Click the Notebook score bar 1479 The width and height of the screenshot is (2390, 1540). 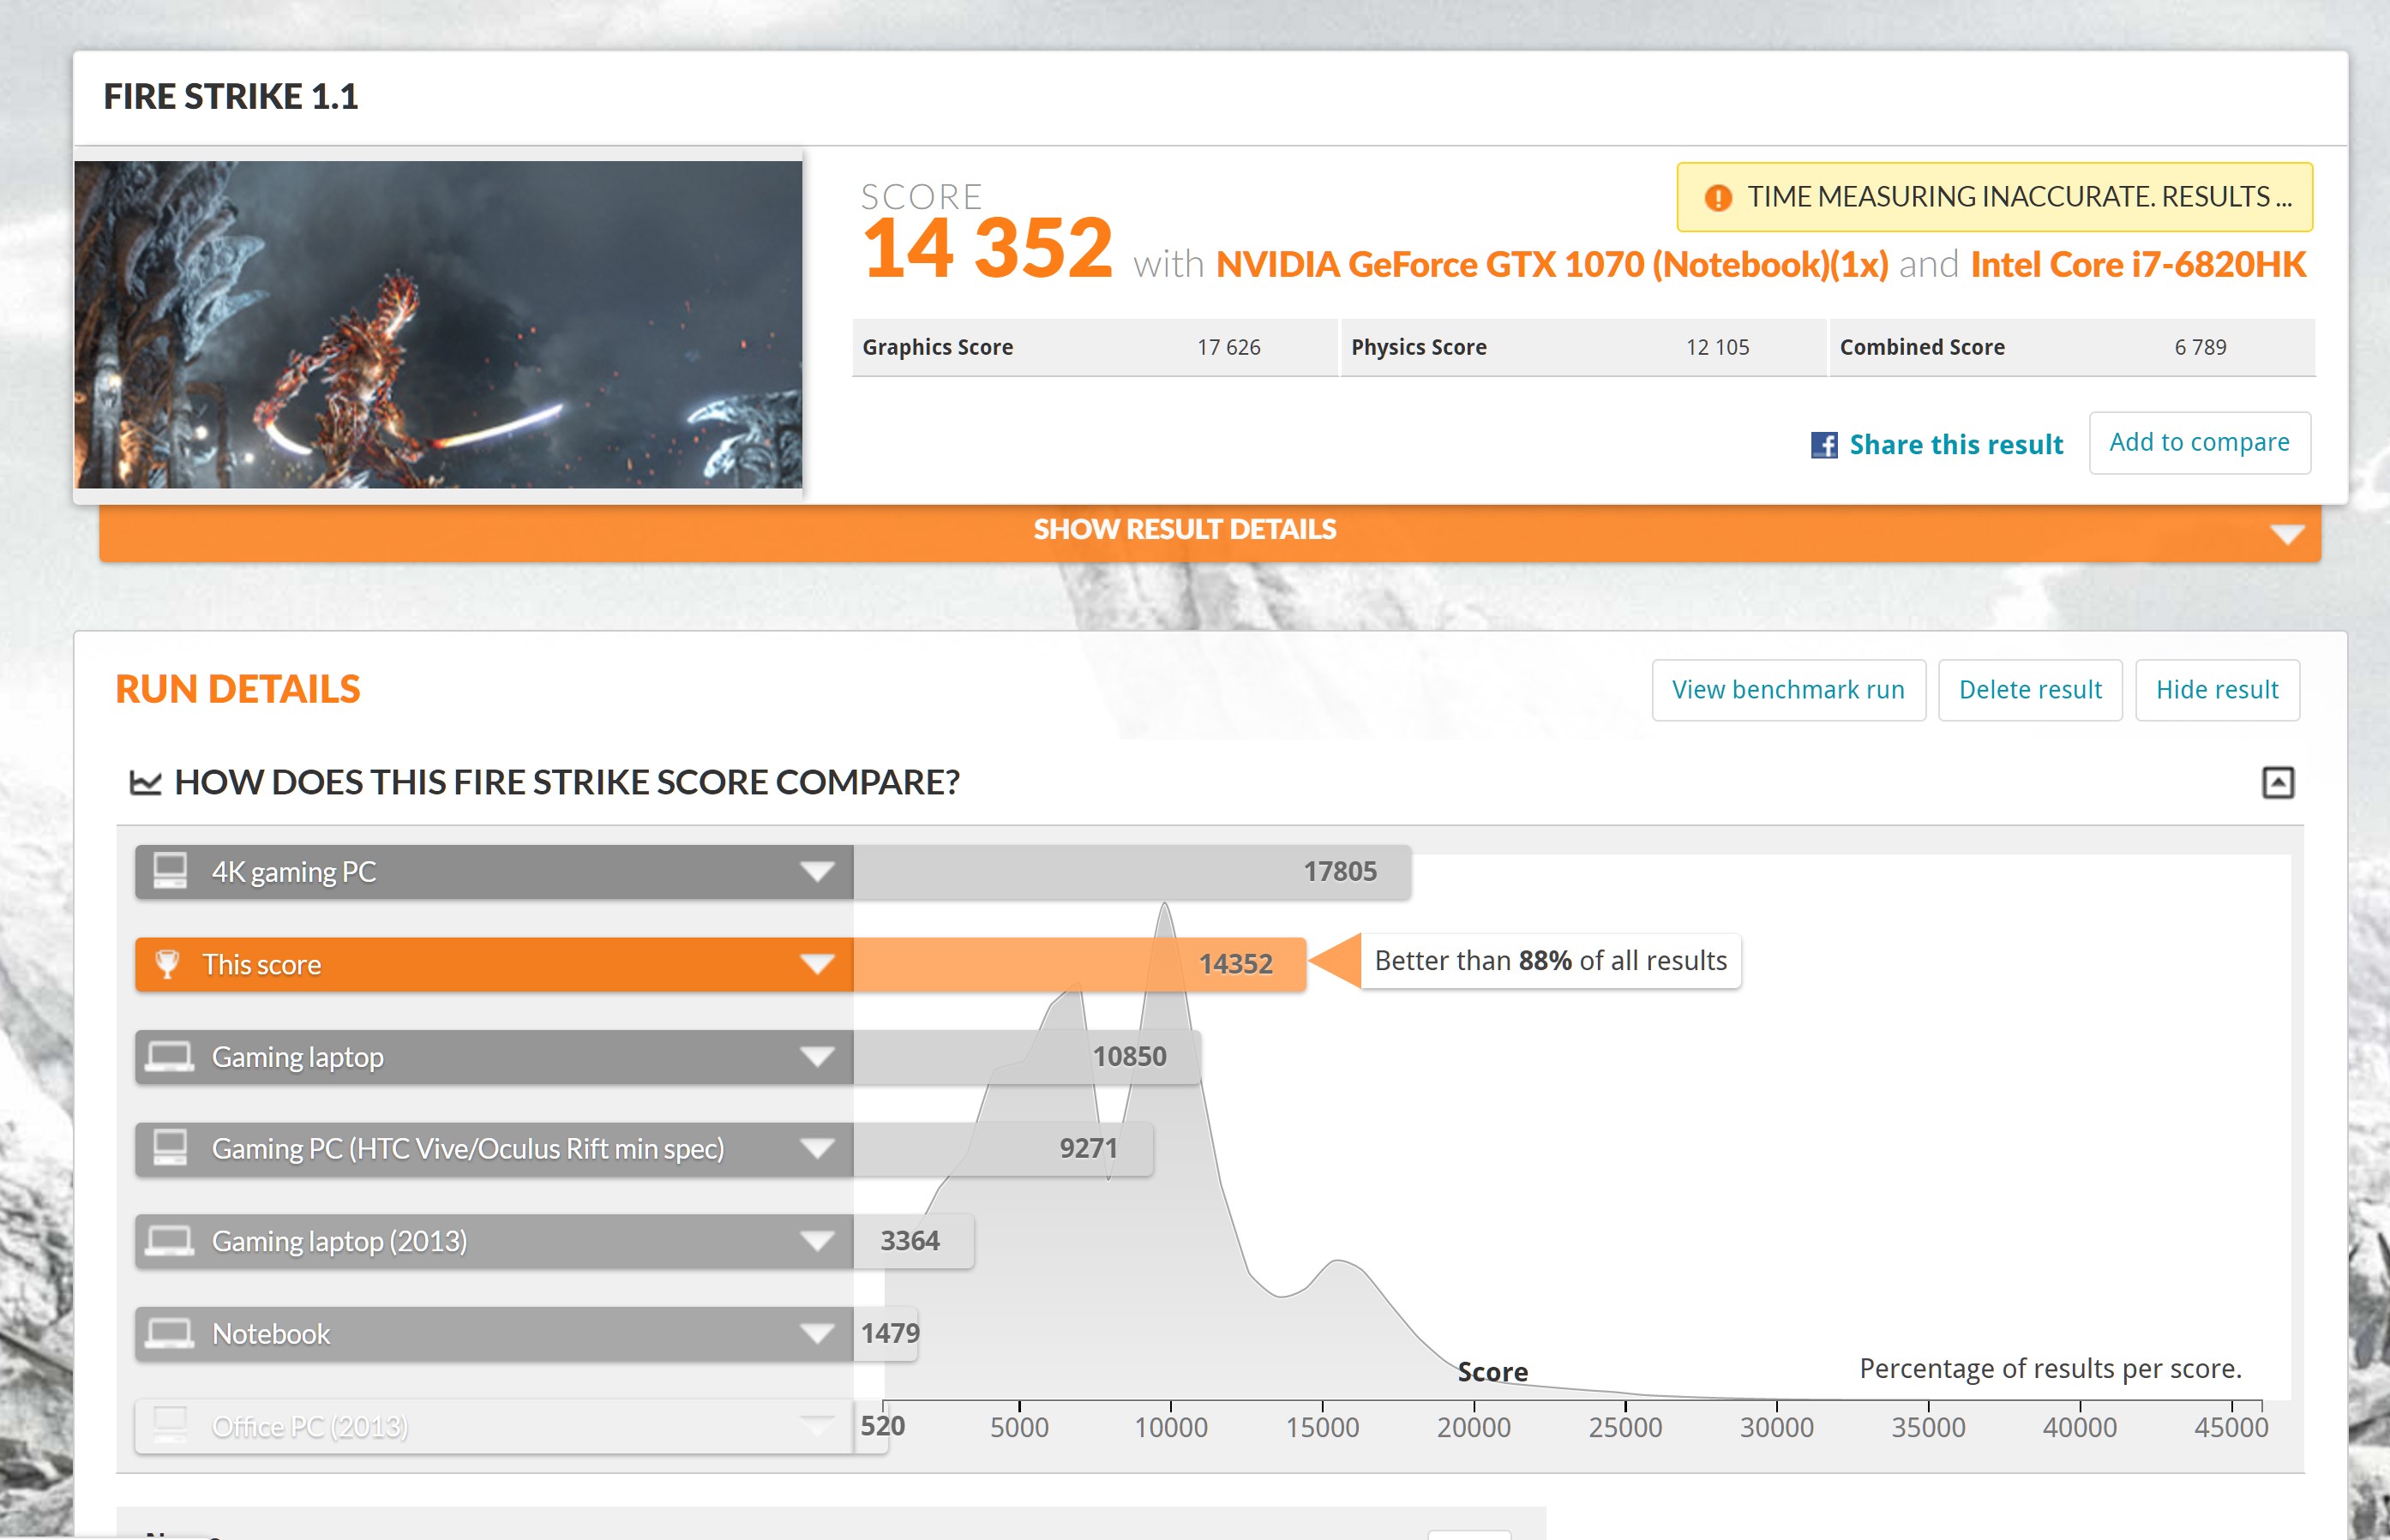click(885, 1334)
